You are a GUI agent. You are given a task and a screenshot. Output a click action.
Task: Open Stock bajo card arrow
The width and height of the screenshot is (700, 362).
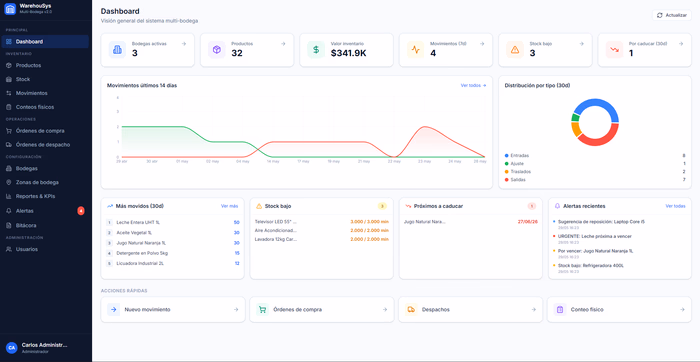click(x=581, y=44)
